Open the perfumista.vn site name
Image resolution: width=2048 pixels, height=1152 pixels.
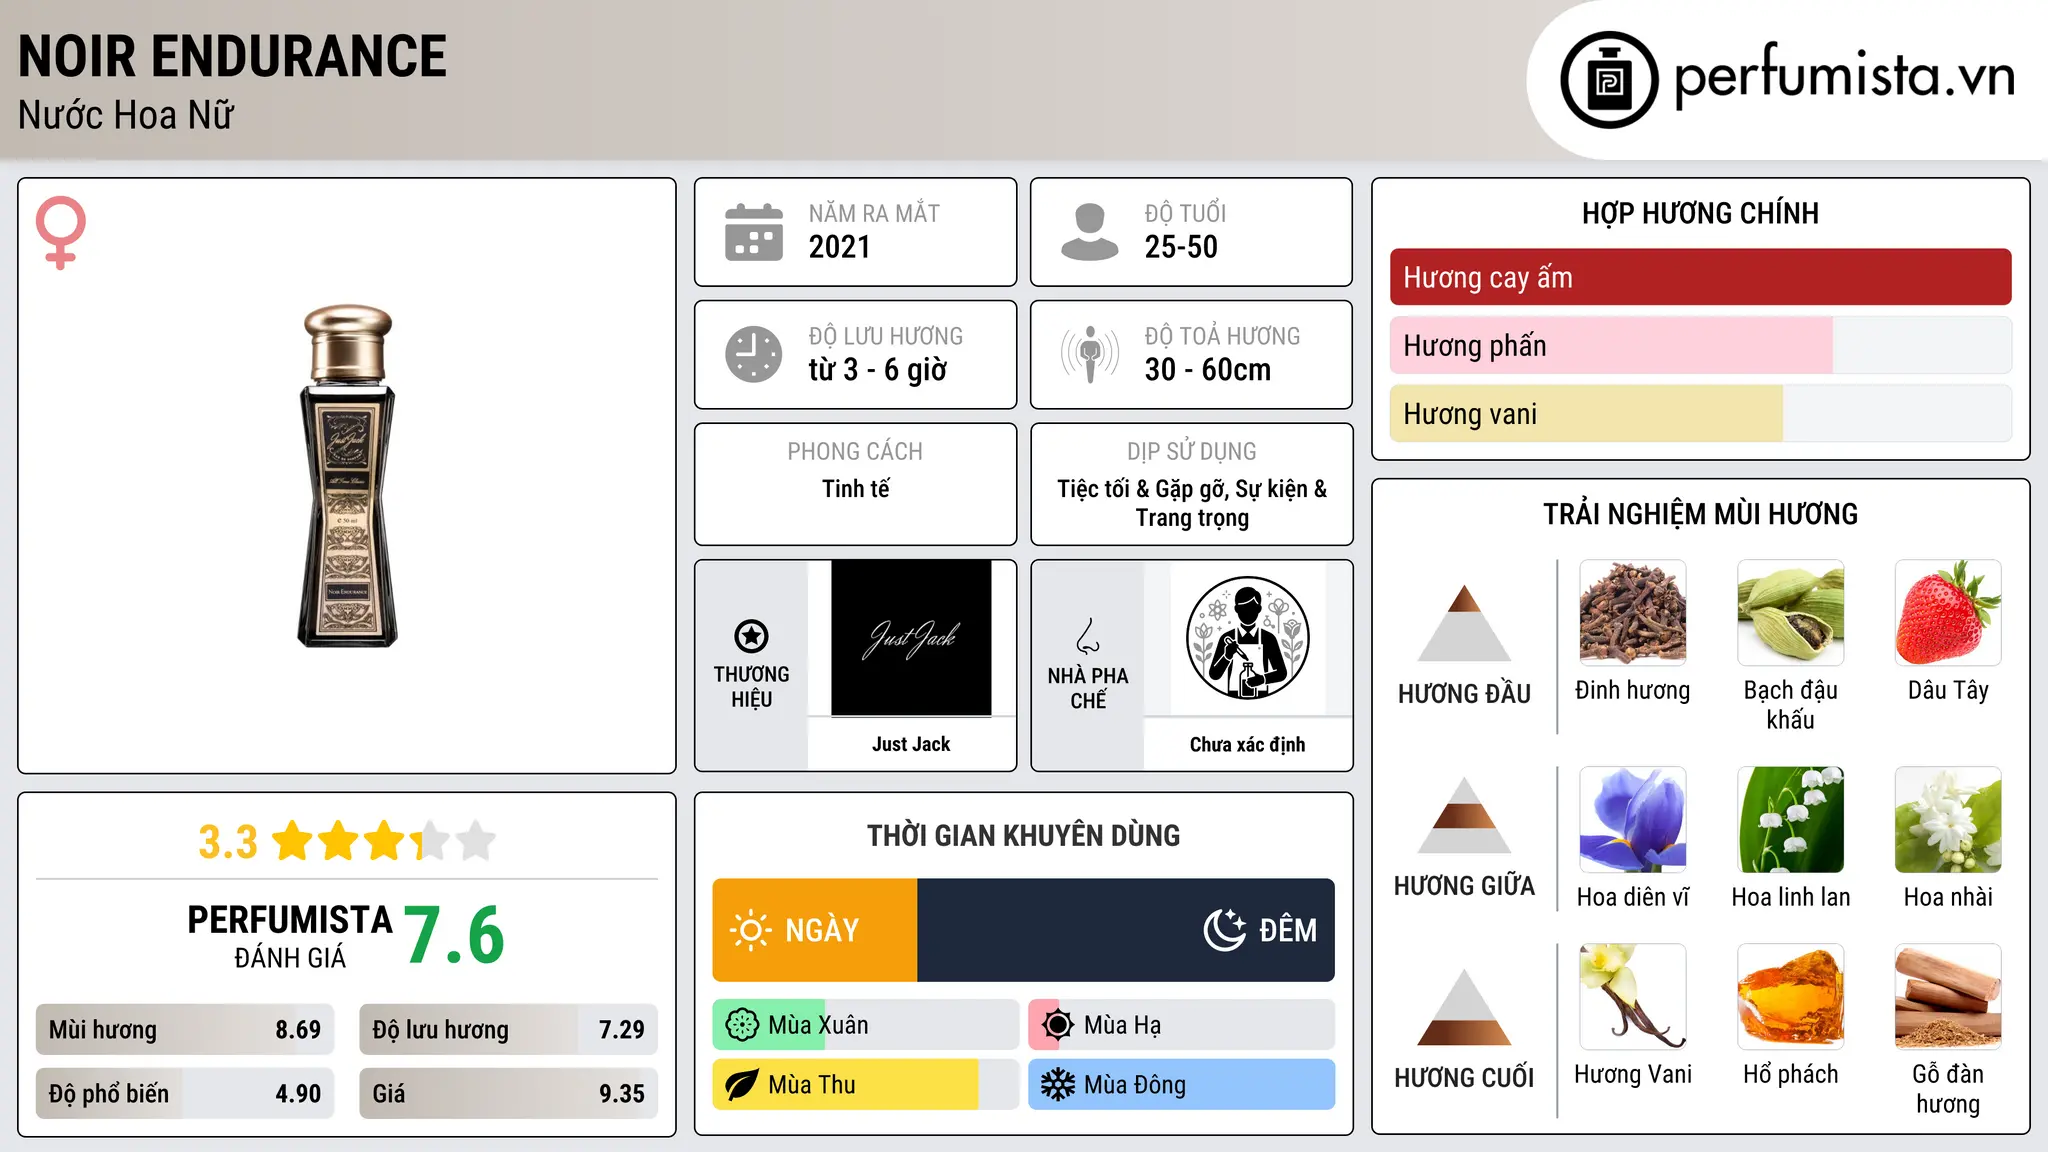1845,76
